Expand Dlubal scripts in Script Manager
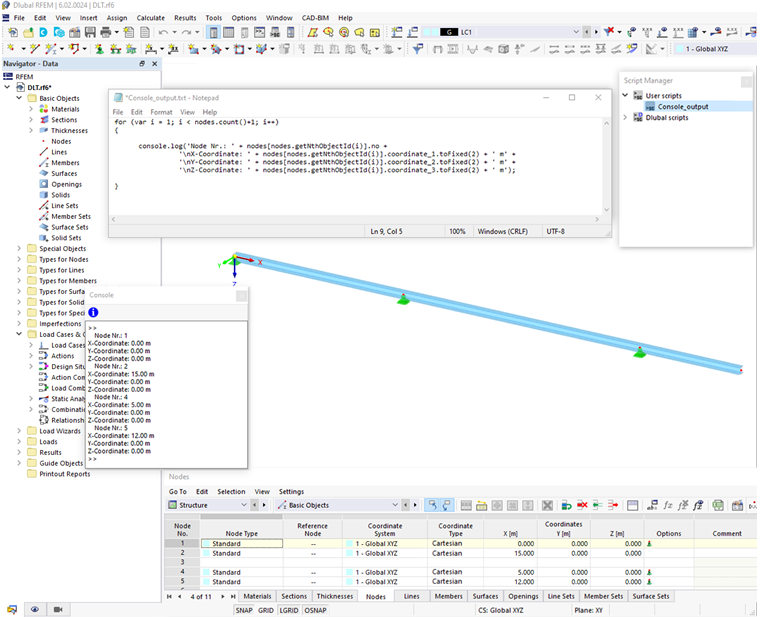Screen dimensions: 760x617 (625, 117)
